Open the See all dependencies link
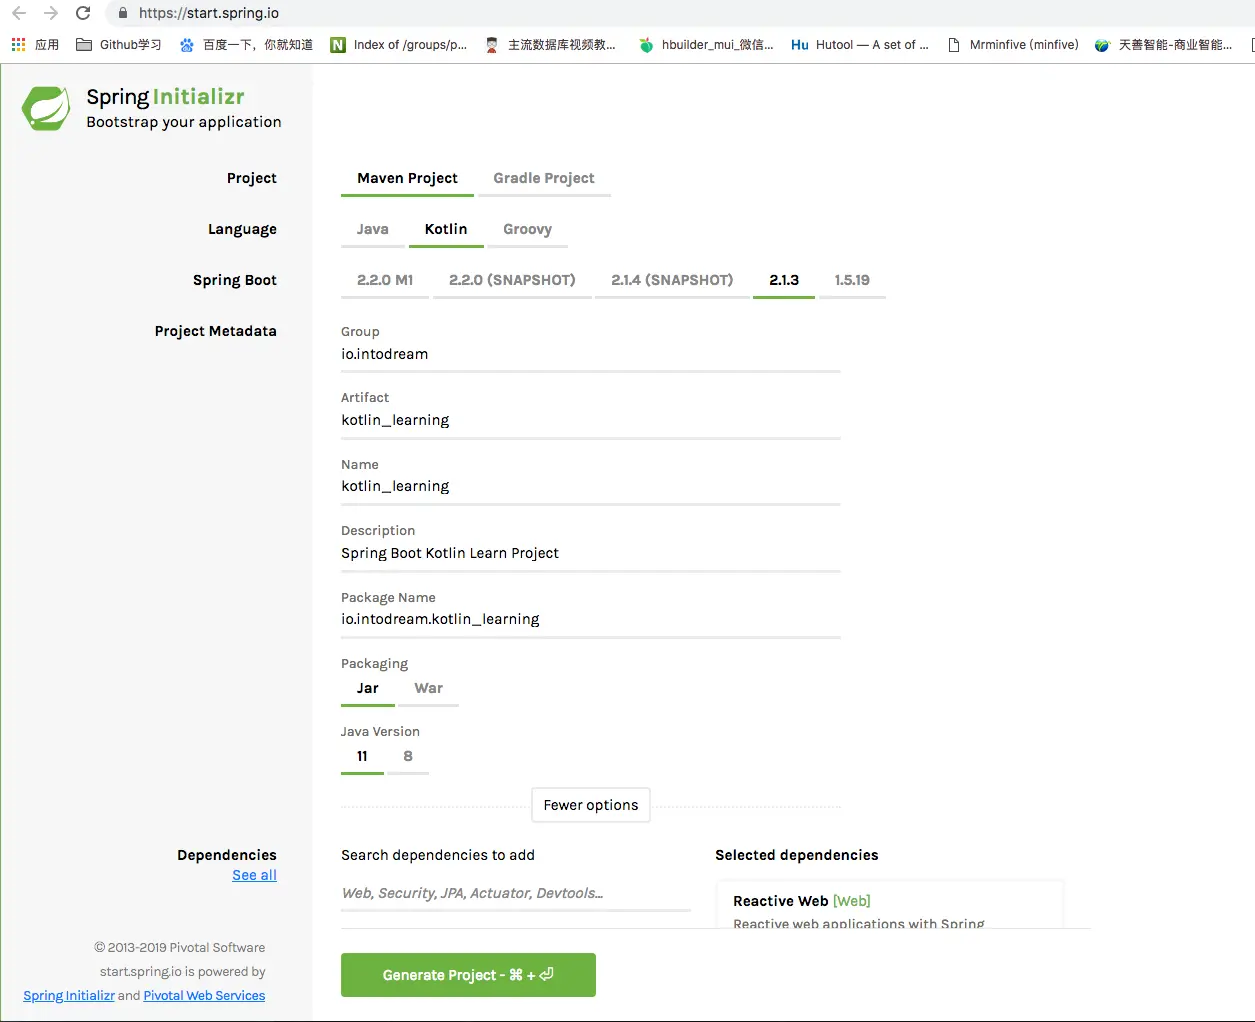This screenshot has height=1022, width=1255. coord(254,875)
